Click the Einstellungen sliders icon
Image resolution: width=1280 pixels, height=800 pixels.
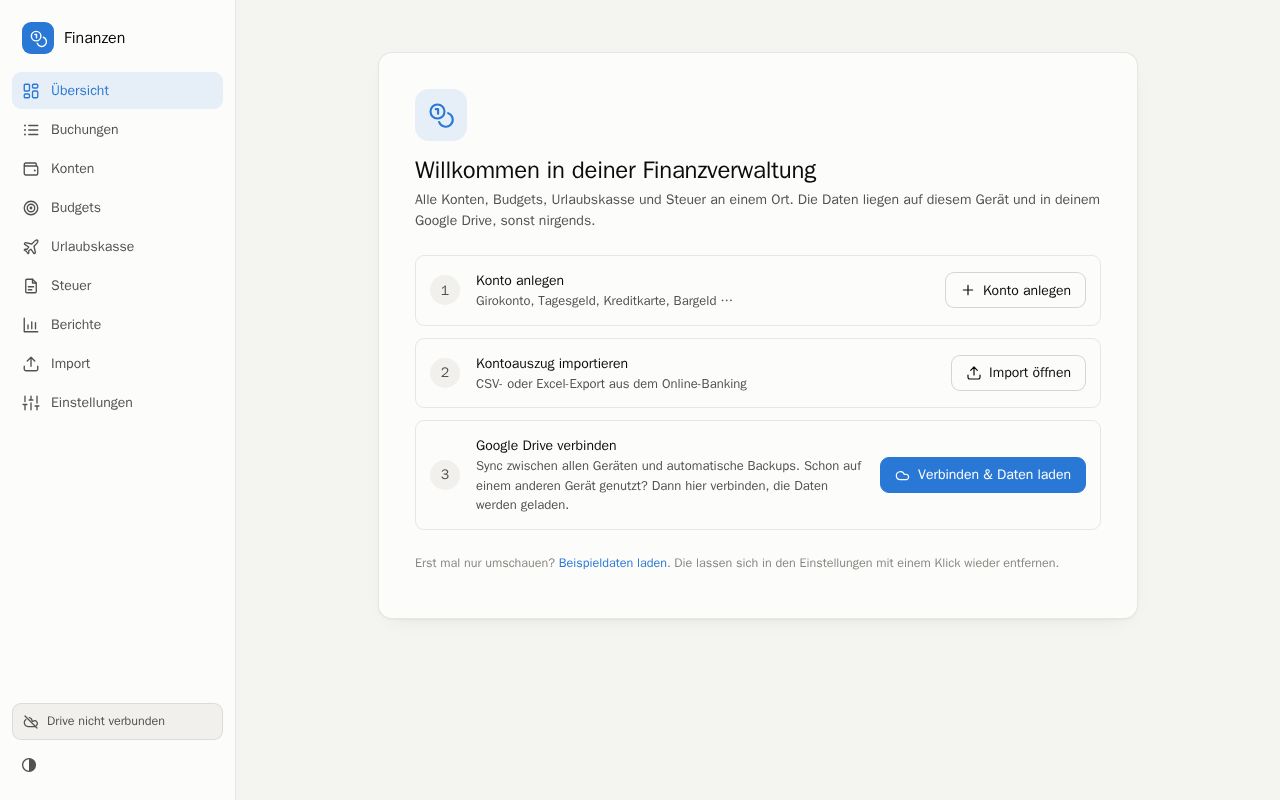[x=31, y=403]
